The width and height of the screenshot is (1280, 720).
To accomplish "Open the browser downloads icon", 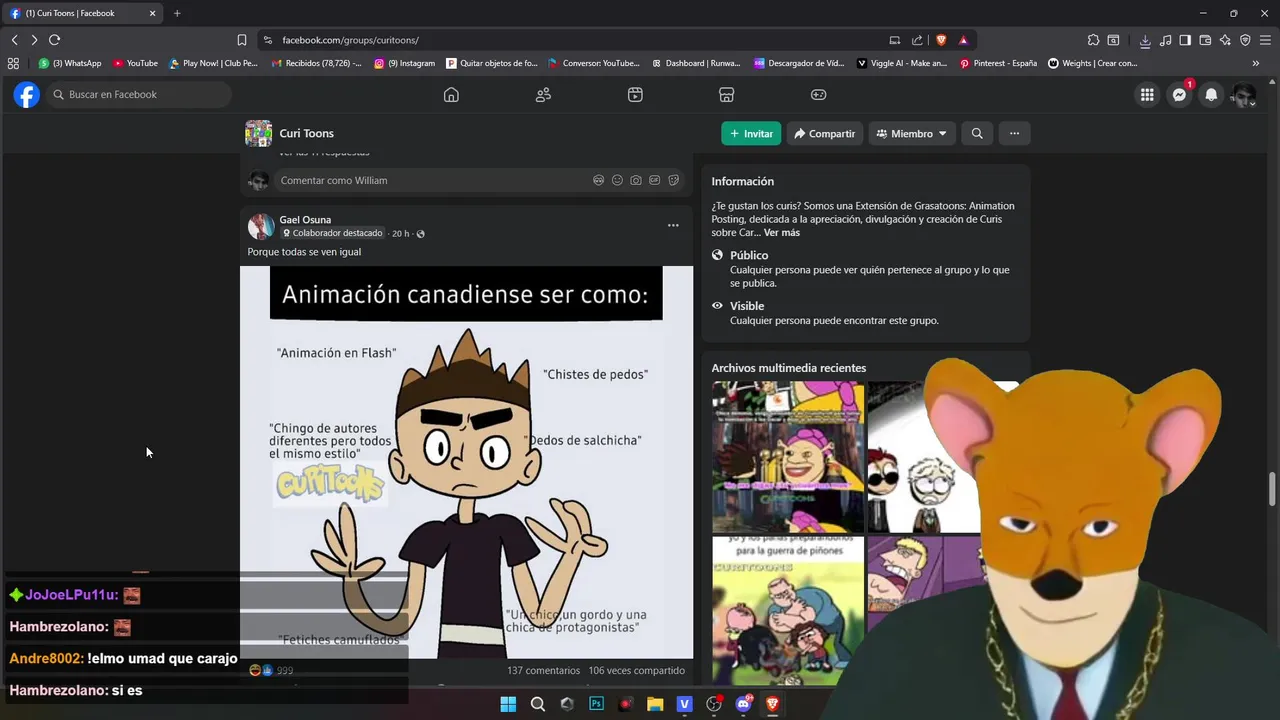I will 1145,40.
